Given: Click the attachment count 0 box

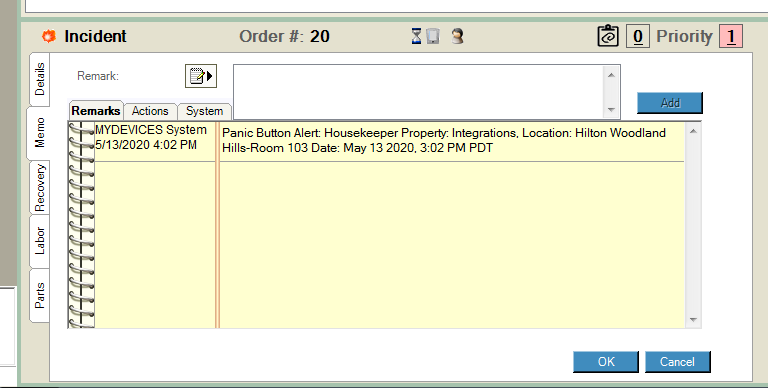Looking at the screenshot, I should 638,37.
